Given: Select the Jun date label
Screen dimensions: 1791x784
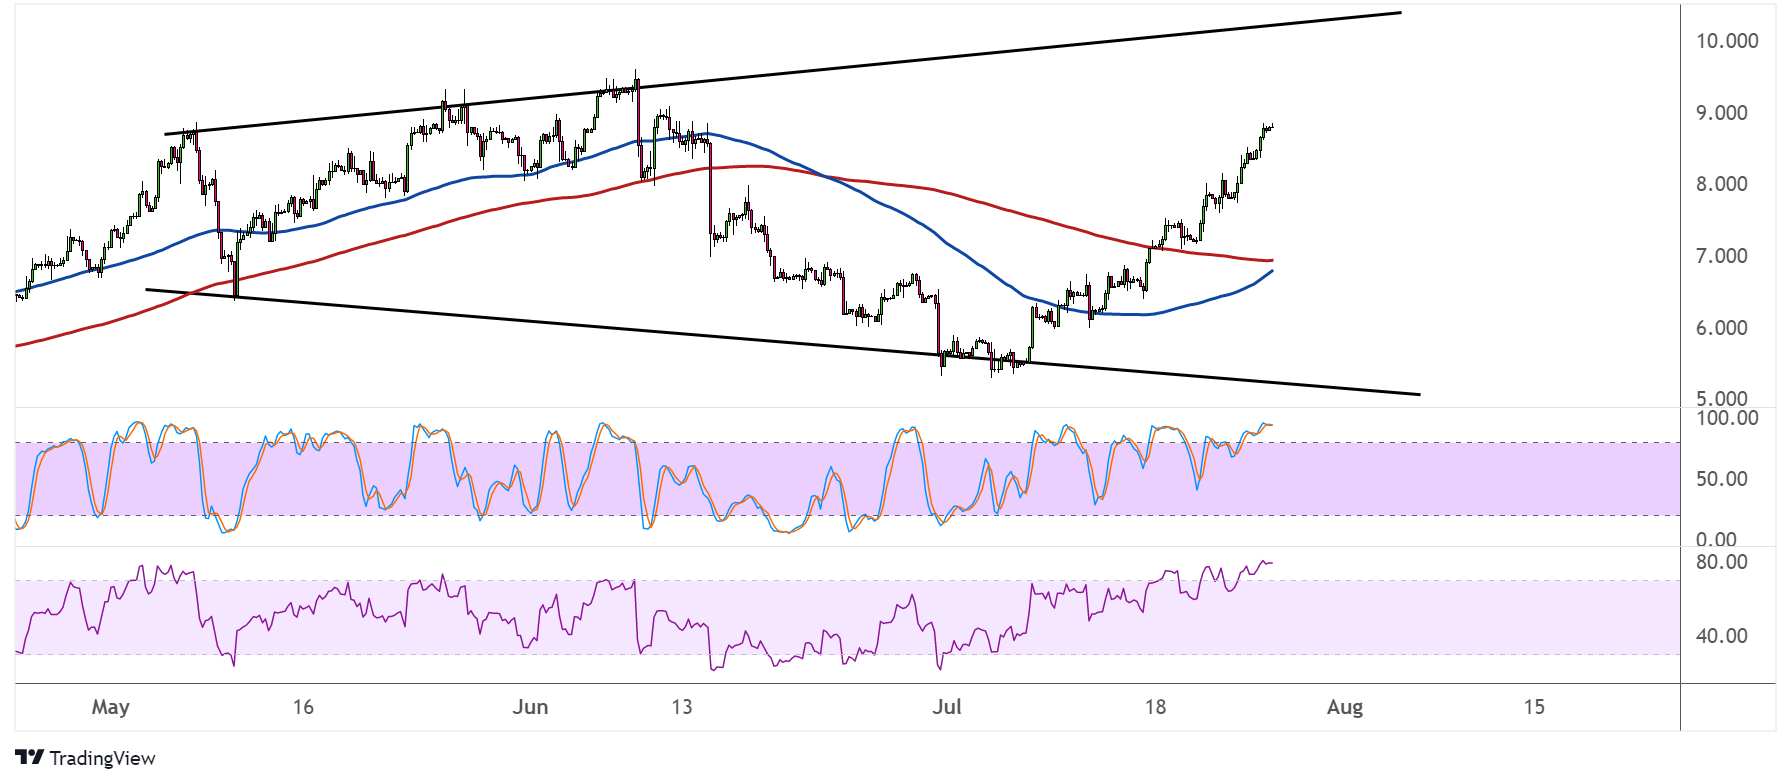Looking at the screenshot, I should 530,707.
